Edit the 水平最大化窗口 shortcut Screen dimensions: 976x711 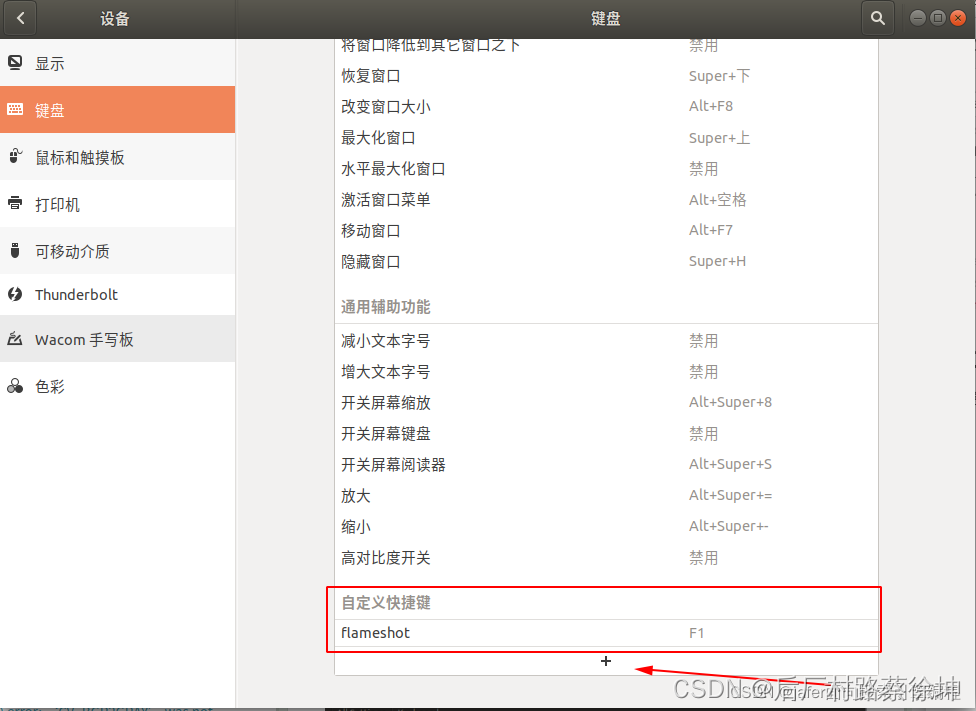click(x=606, y=169)
